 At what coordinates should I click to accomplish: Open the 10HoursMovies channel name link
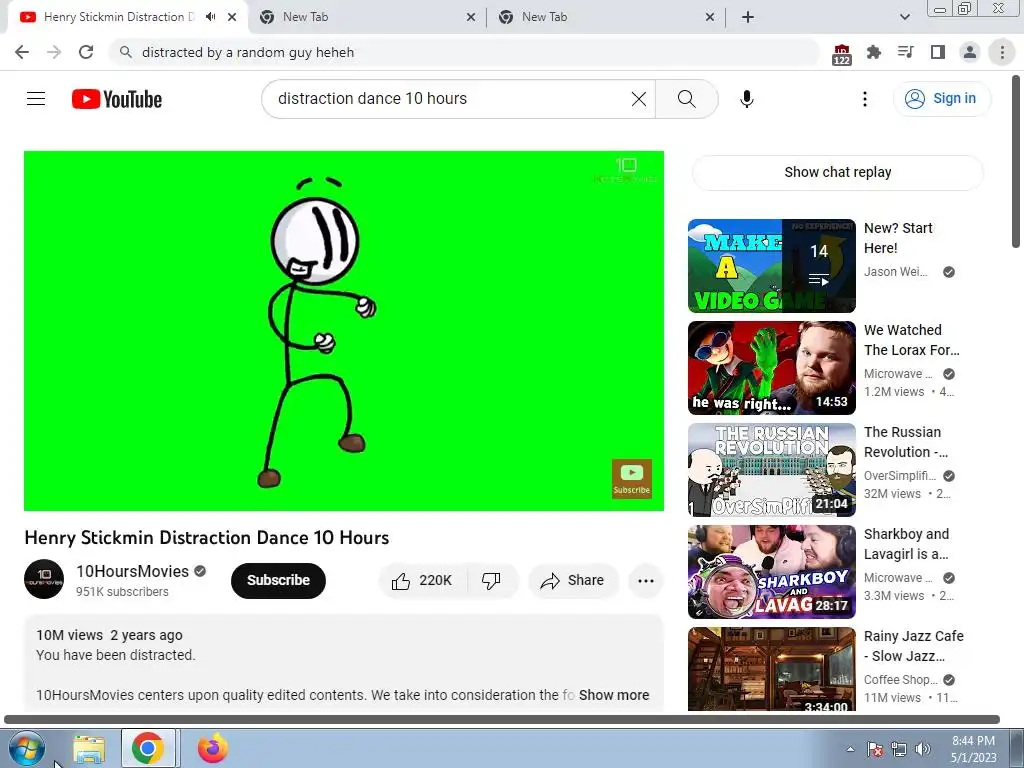132,571
